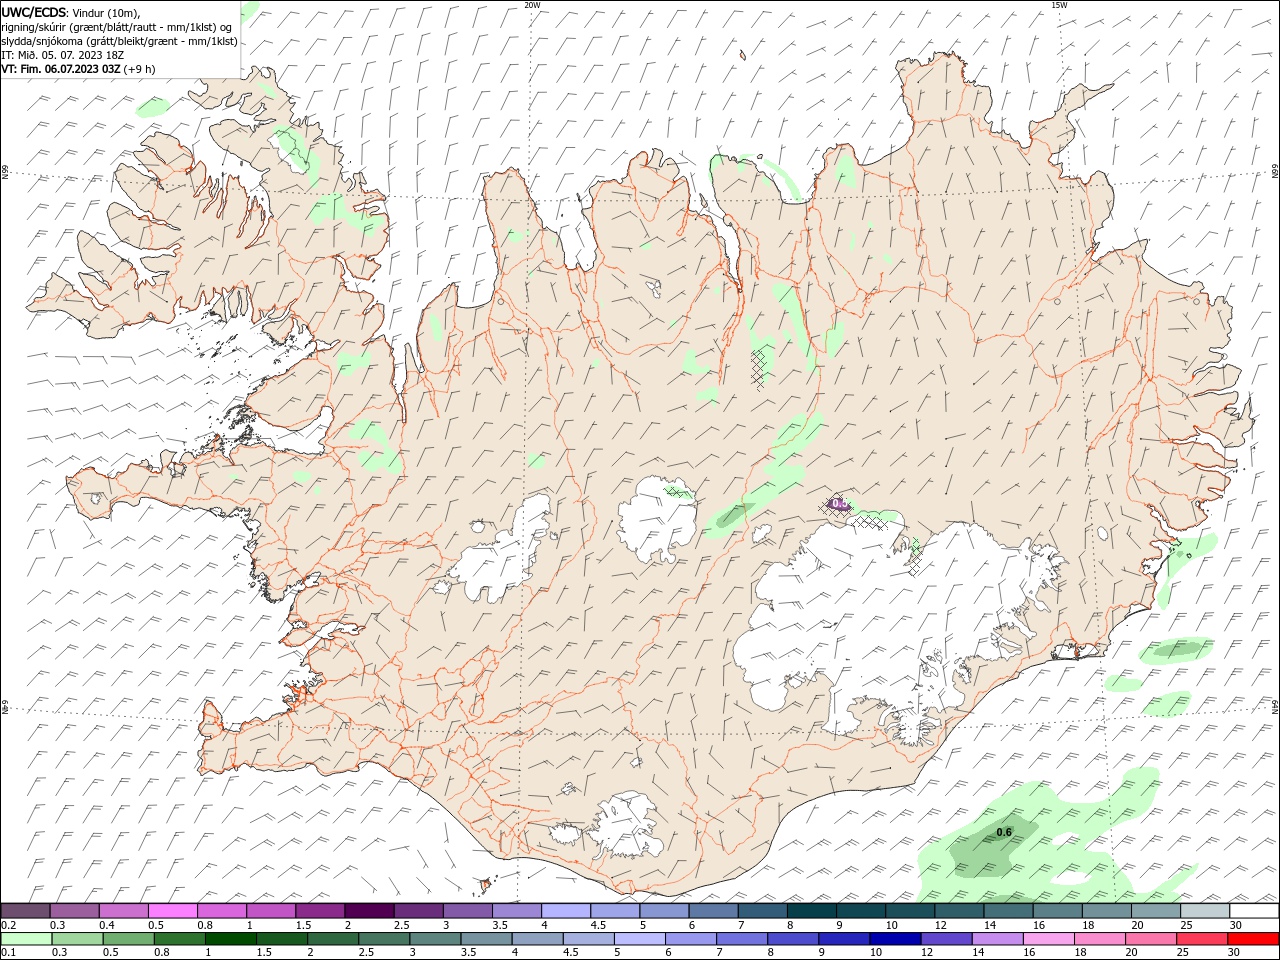Viewport: 1280px width, 960px height.
Task: Click the "15W" longitude label
Action: coord(1059,5)
